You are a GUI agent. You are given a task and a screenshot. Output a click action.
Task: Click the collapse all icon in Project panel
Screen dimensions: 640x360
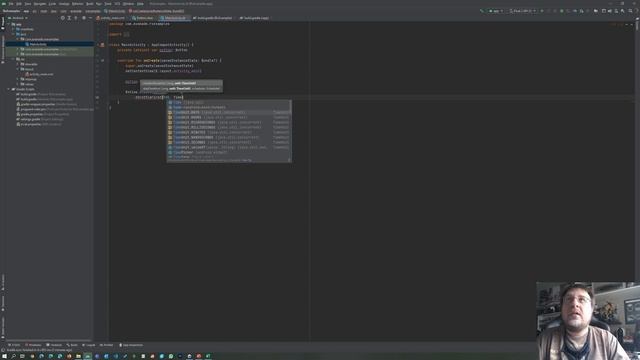[76, 18]
